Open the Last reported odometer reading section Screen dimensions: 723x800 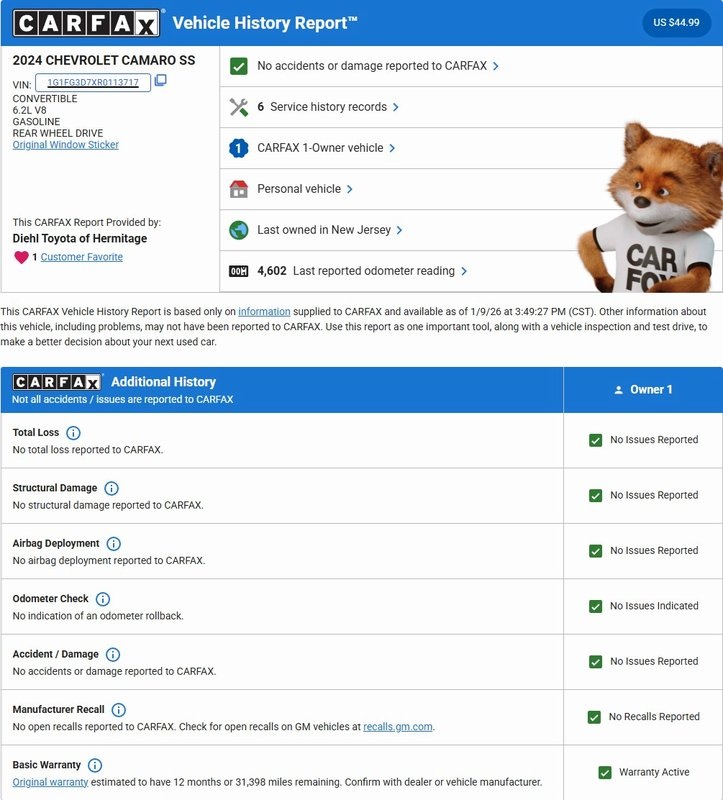click(362, 271)
